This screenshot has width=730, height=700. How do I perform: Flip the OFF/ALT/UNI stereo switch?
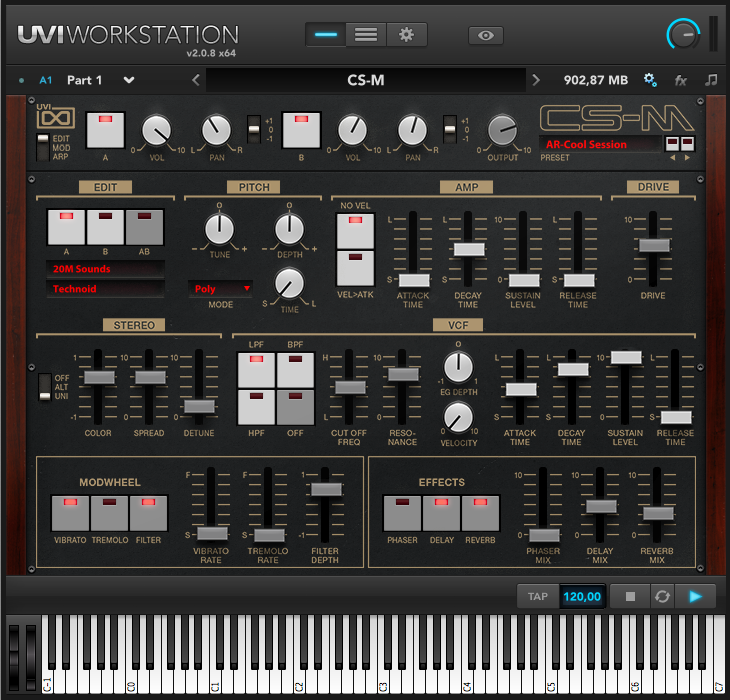tap(45, 387)
